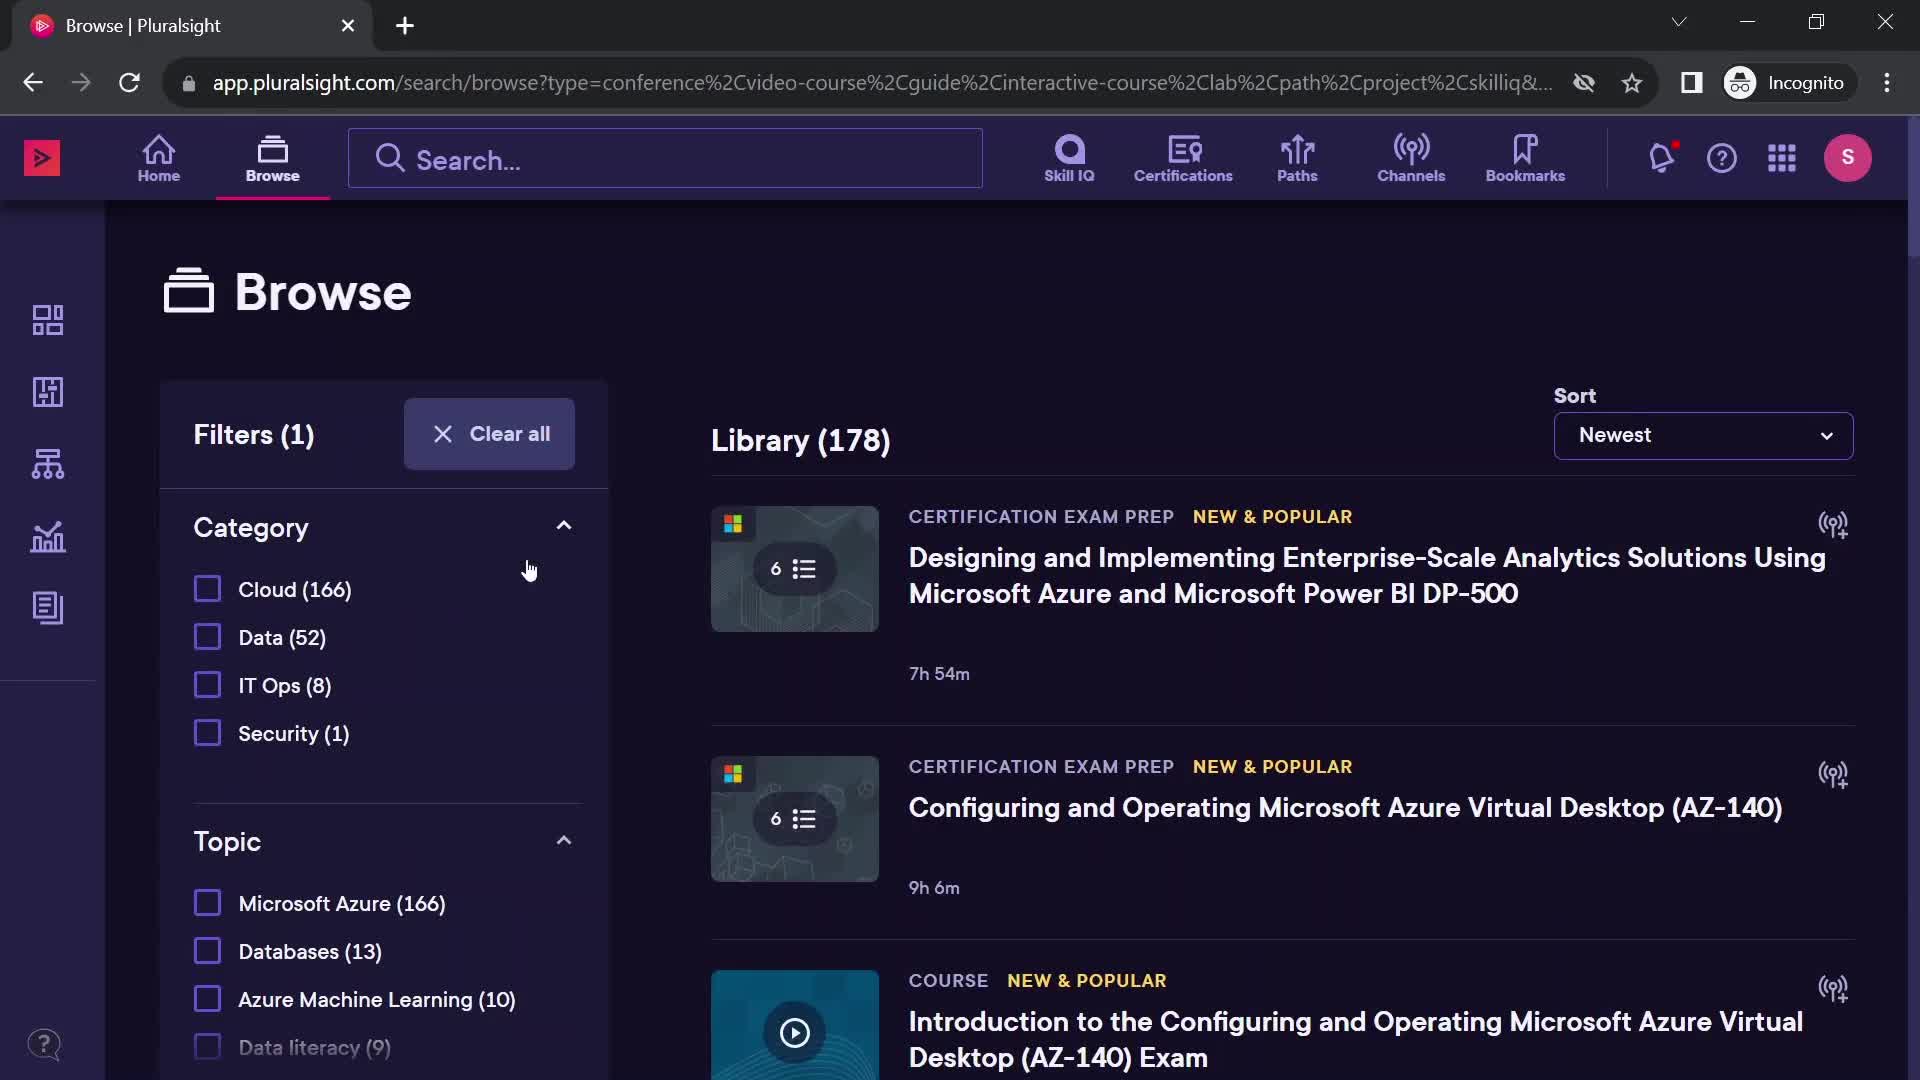This screenshot has width=1920, height=1080.
Task: Open the AZ-140 exam prep thumbnail
Action: [795, 819]
